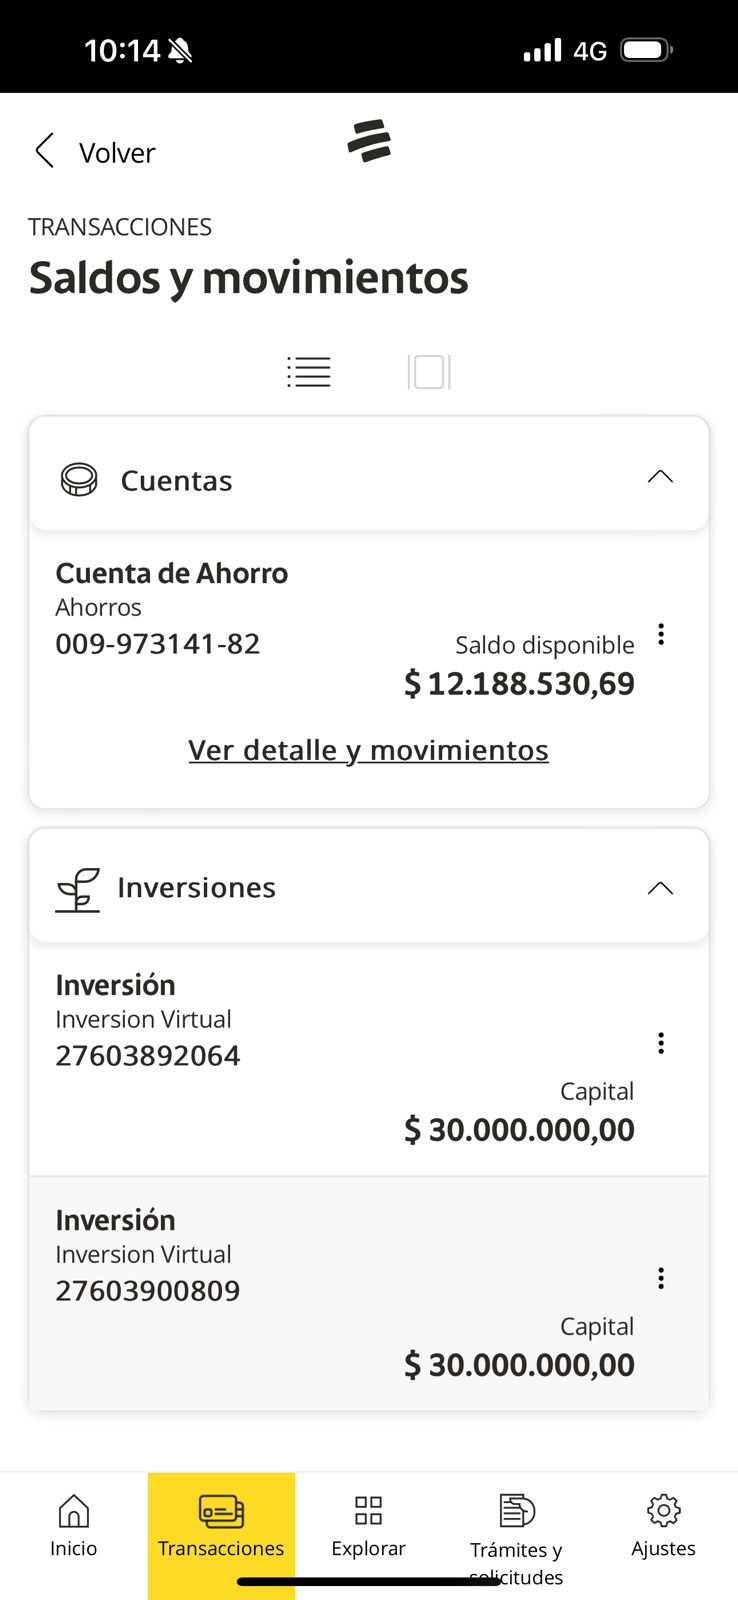Image resolution: width=738 pixels, height=1600 pixels.
Task: Open Ver detalle y movimientos link
Action: 368,750
